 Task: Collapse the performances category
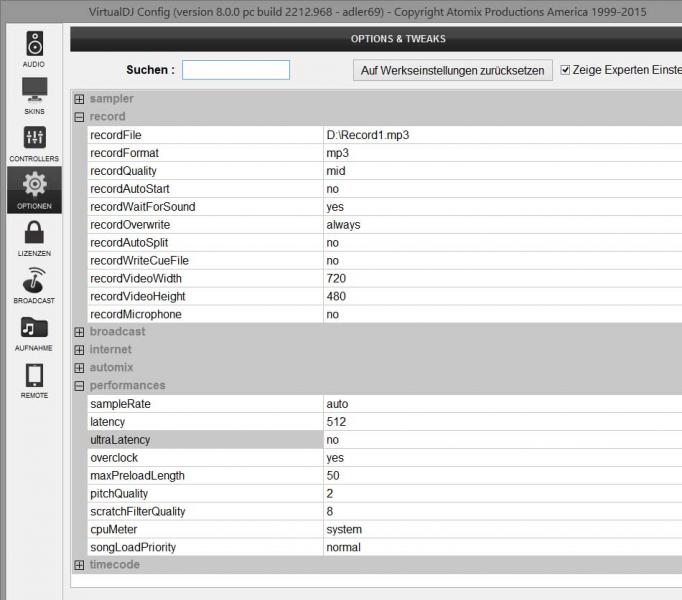79,386
